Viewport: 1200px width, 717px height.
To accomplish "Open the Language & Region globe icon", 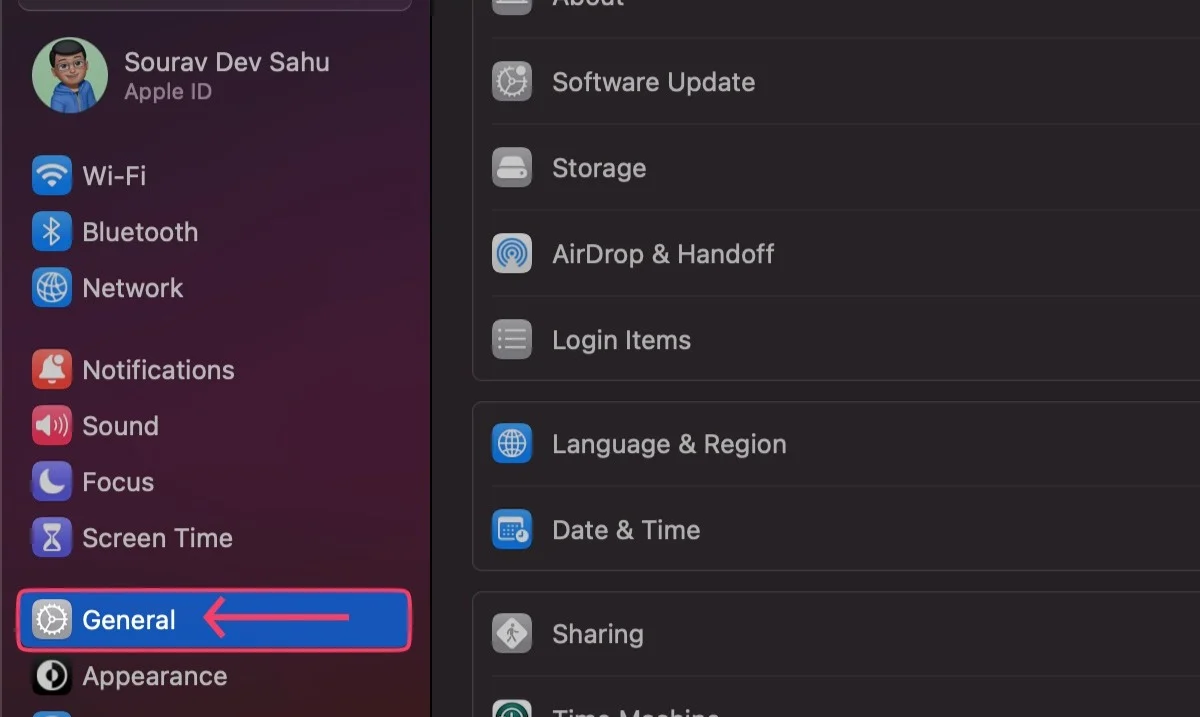I will click(512, 444).
